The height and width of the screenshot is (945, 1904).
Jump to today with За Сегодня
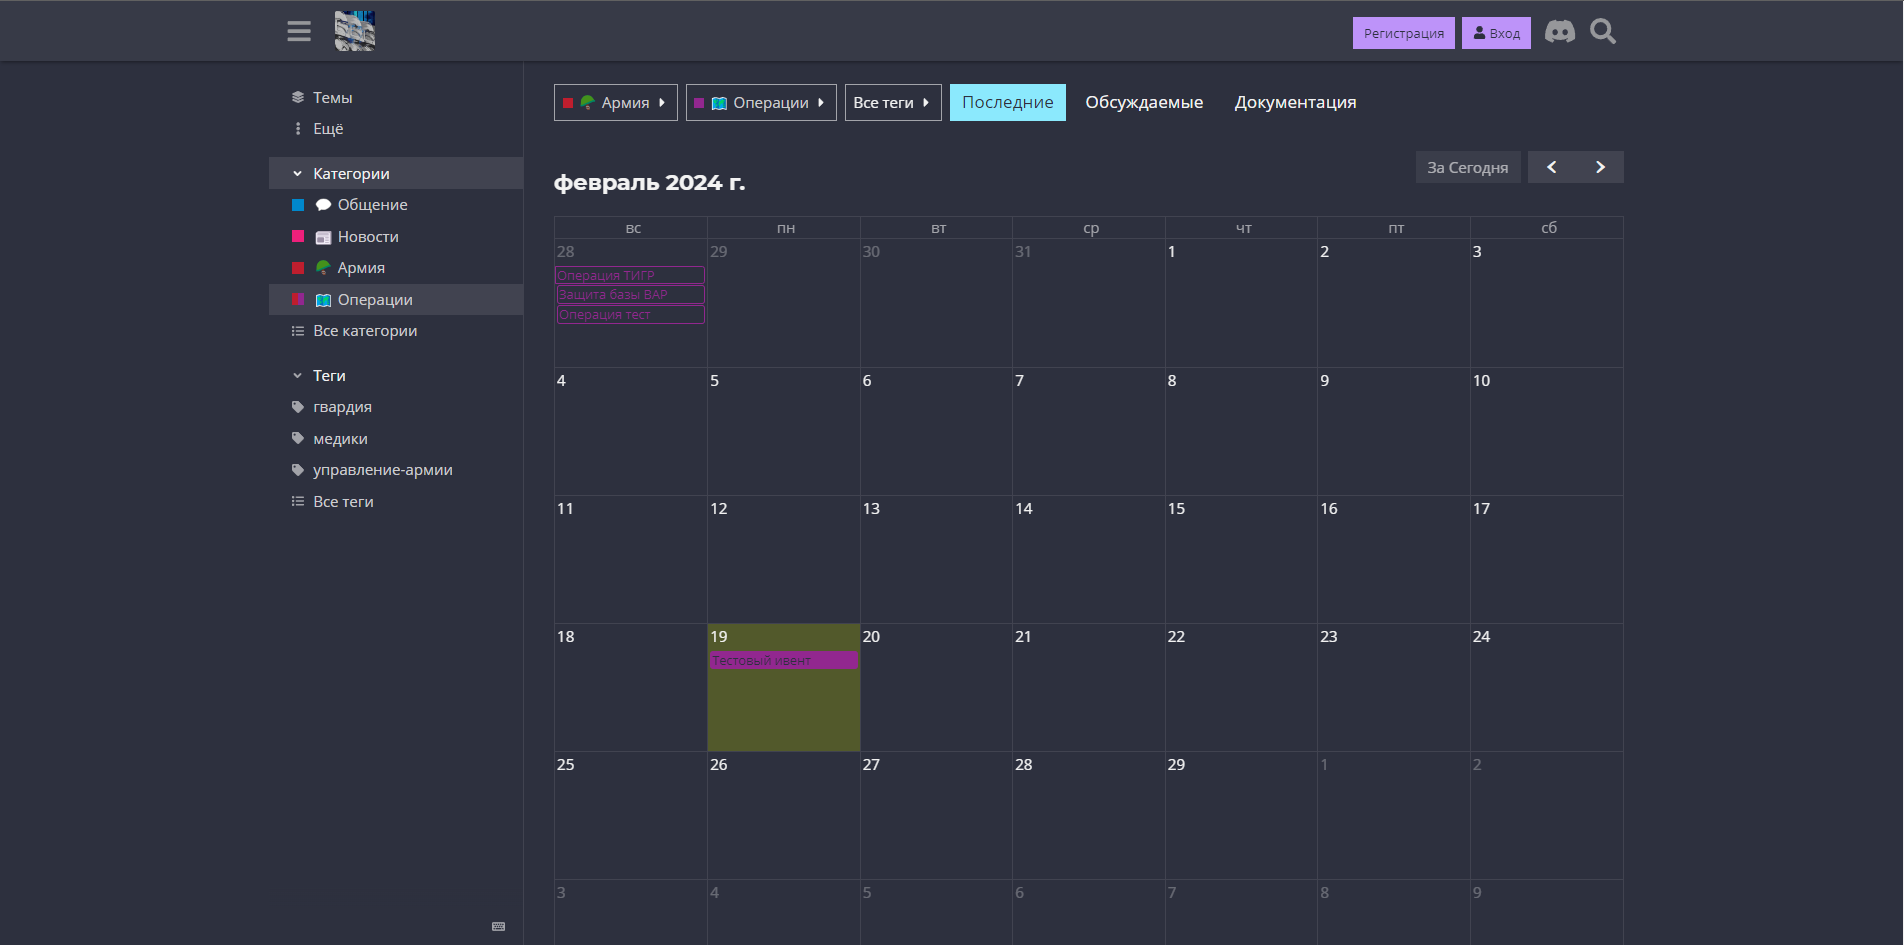click(x=1468, y=167)
